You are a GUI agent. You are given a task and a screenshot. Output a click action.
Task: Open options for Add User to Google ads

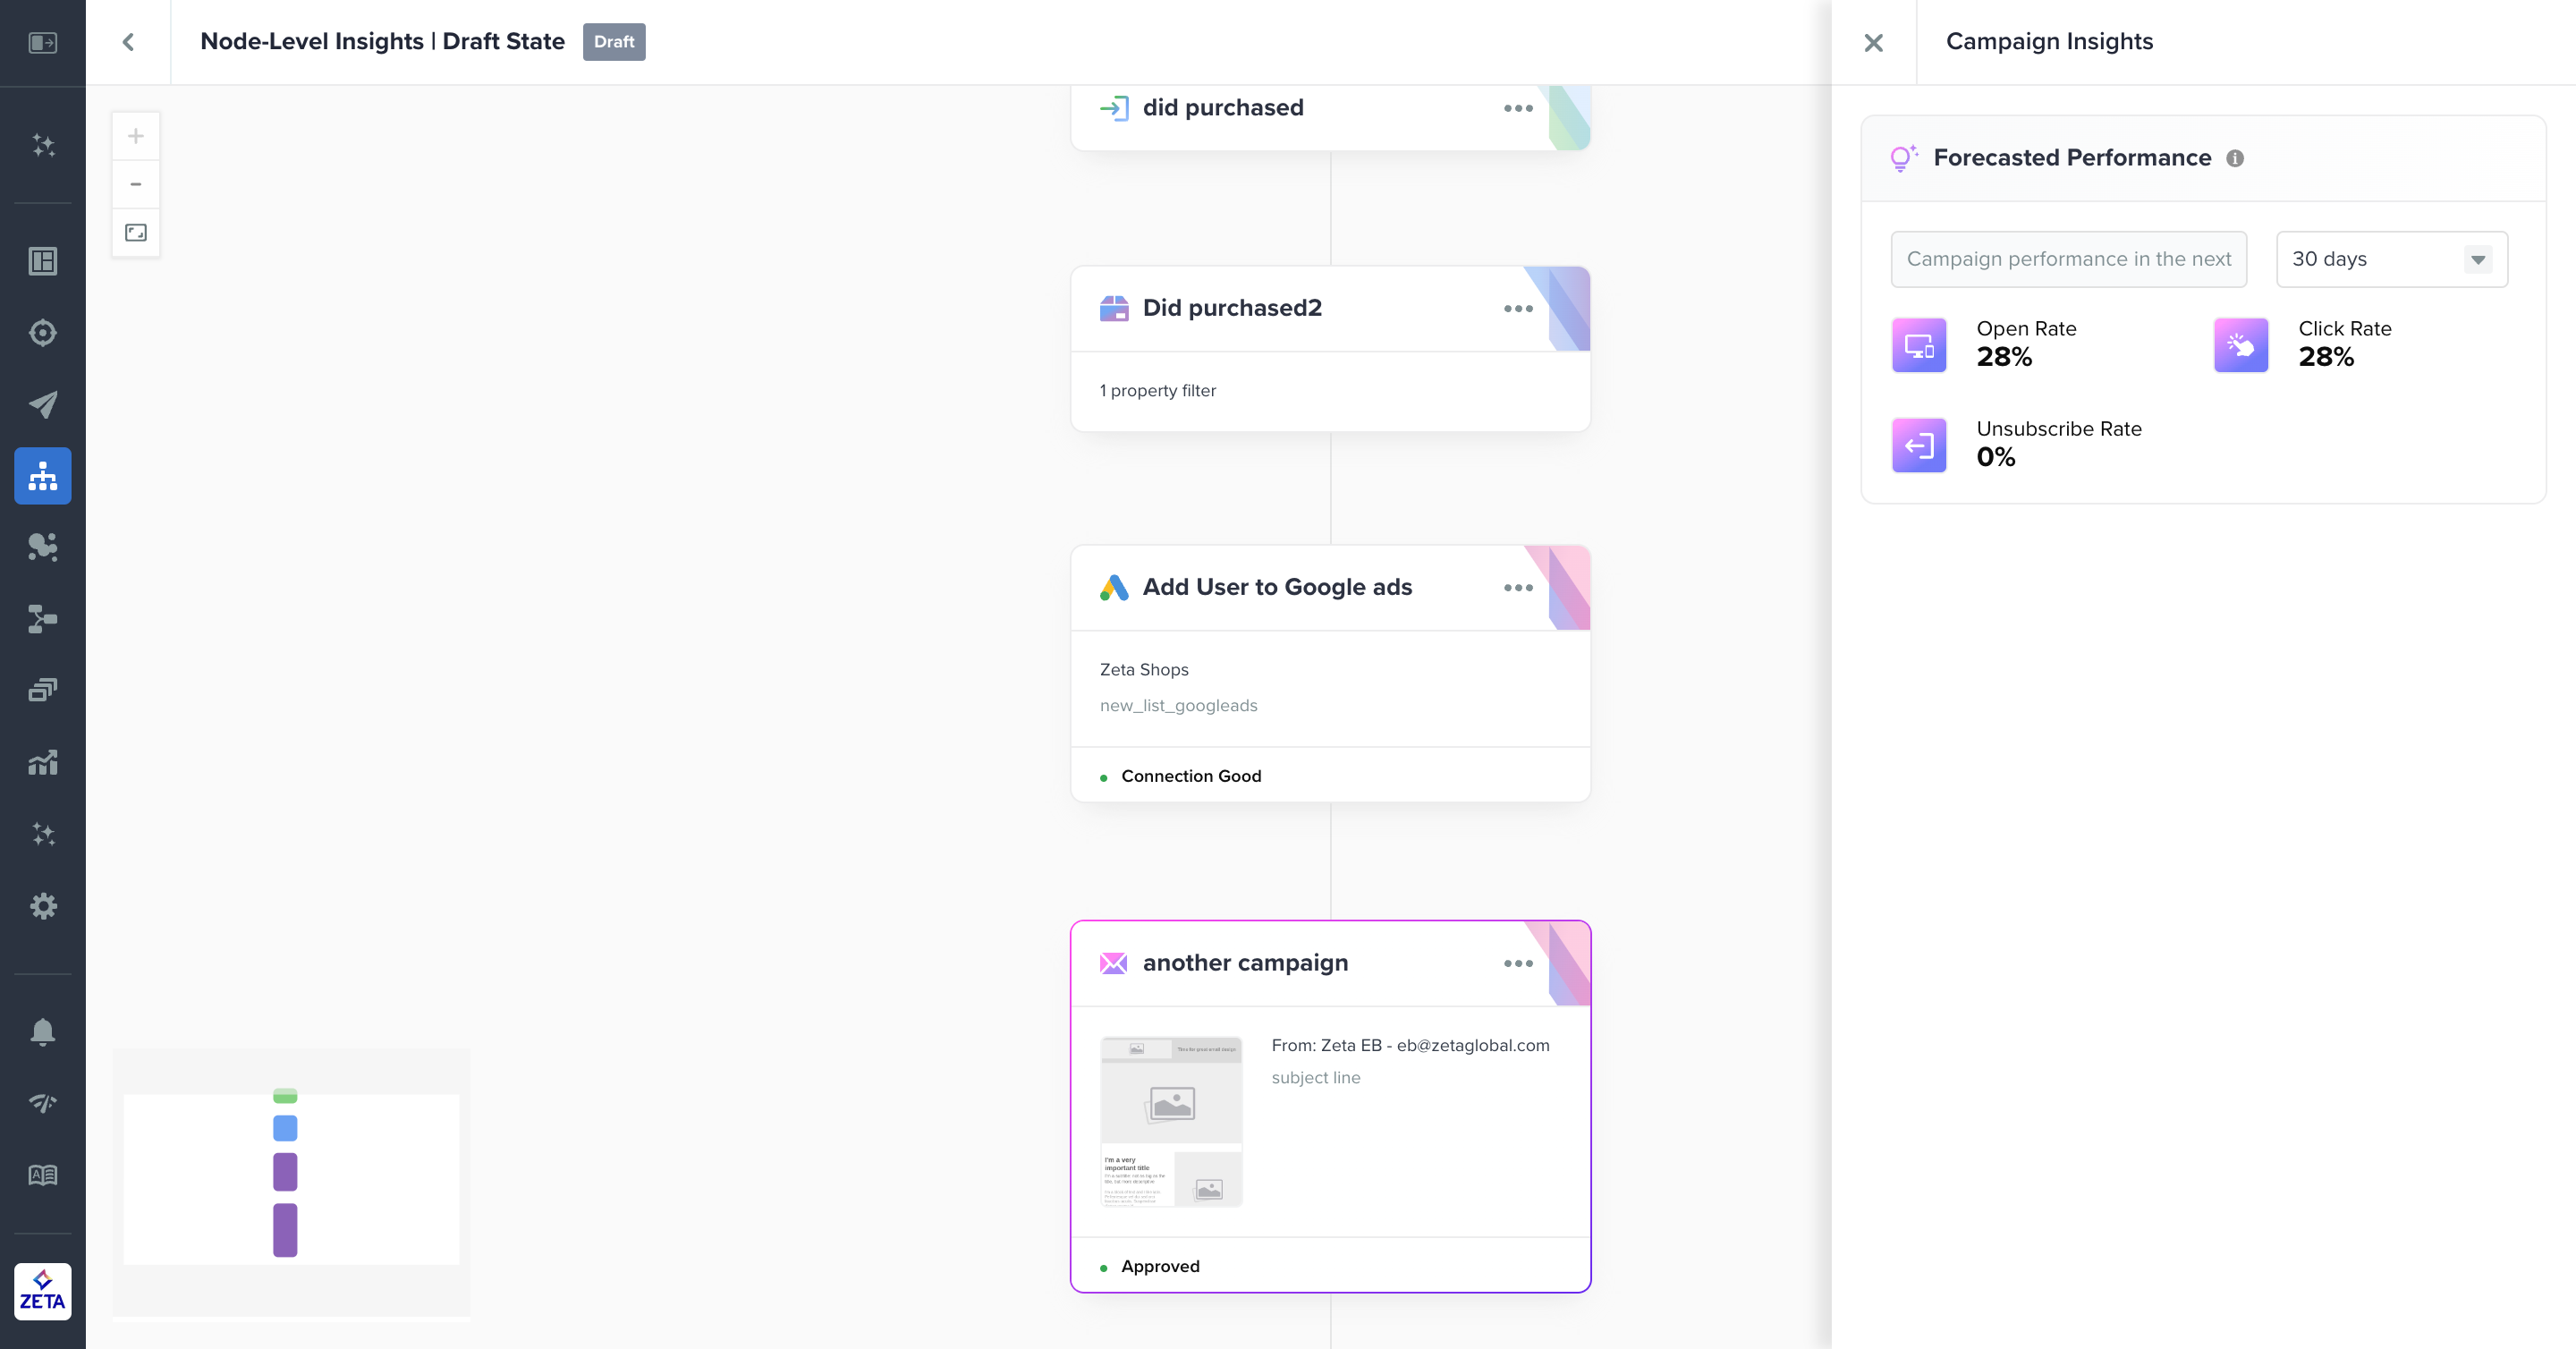click(x=1518, y=587)
